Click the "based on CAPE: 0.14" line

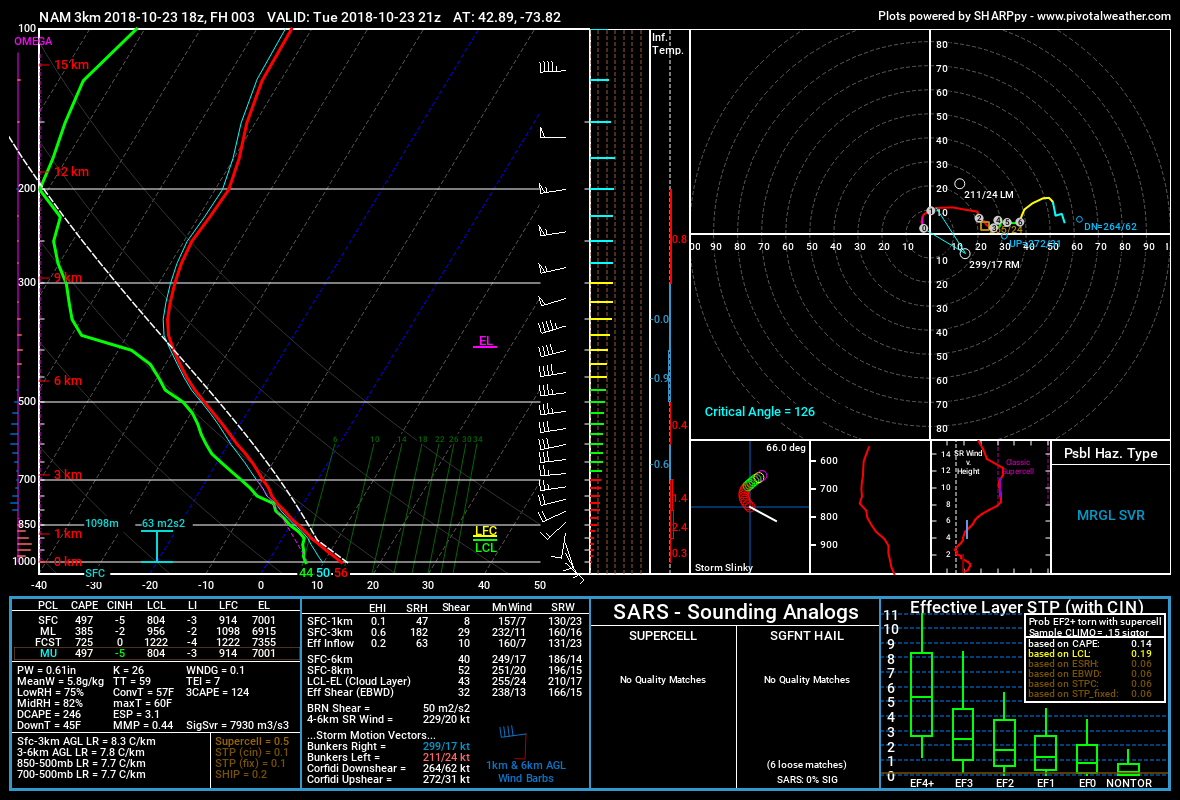pos(1090,644)
